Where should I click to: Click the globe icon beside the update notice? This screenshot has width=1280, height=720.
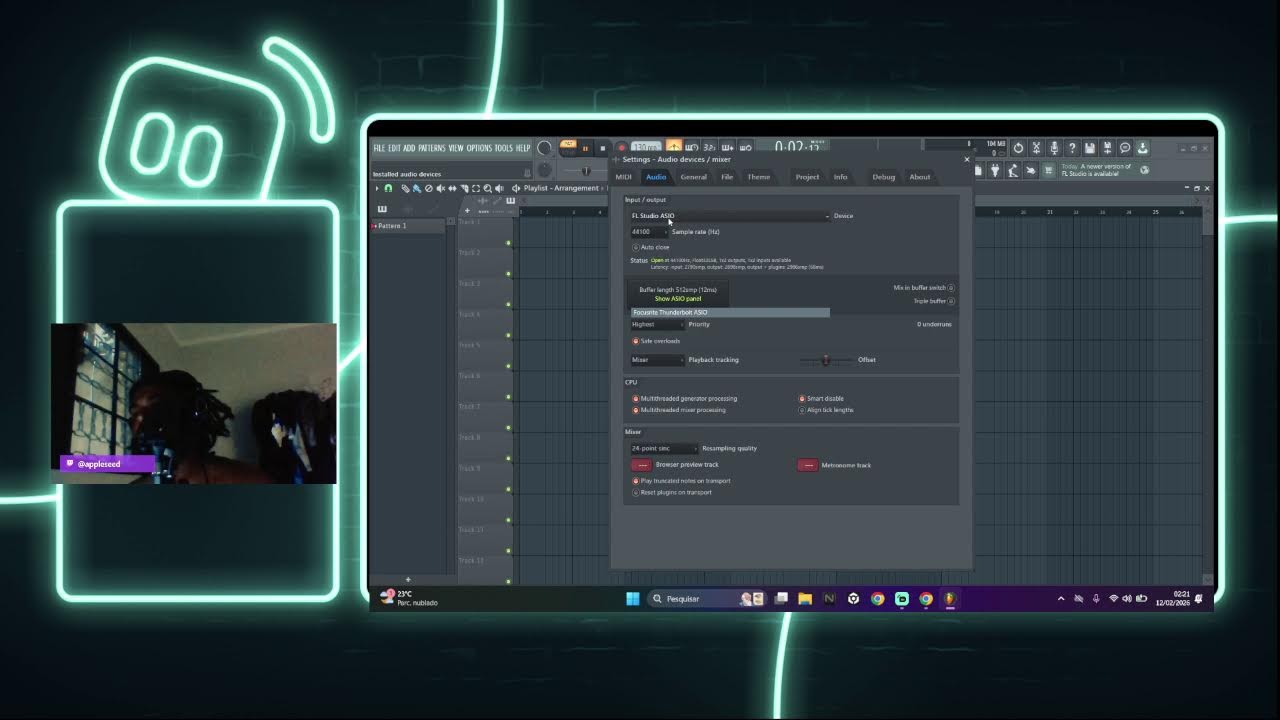point(1145,170)
